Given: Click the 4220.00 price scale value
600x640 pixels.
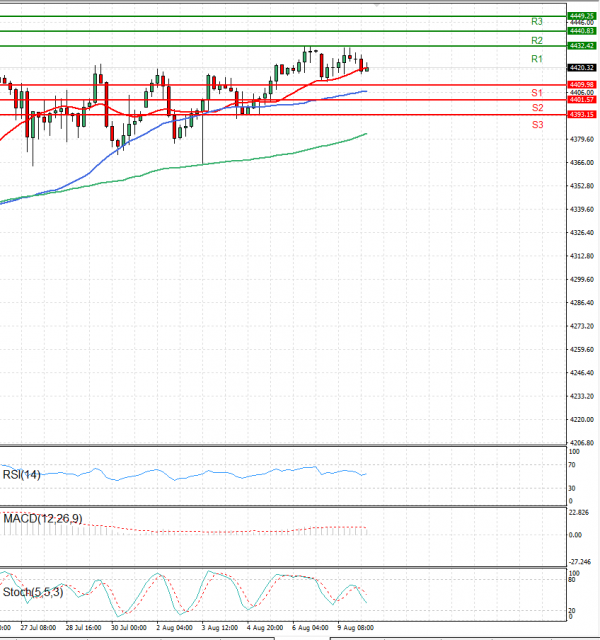Looking at the screenshot, I should [582, 420].
